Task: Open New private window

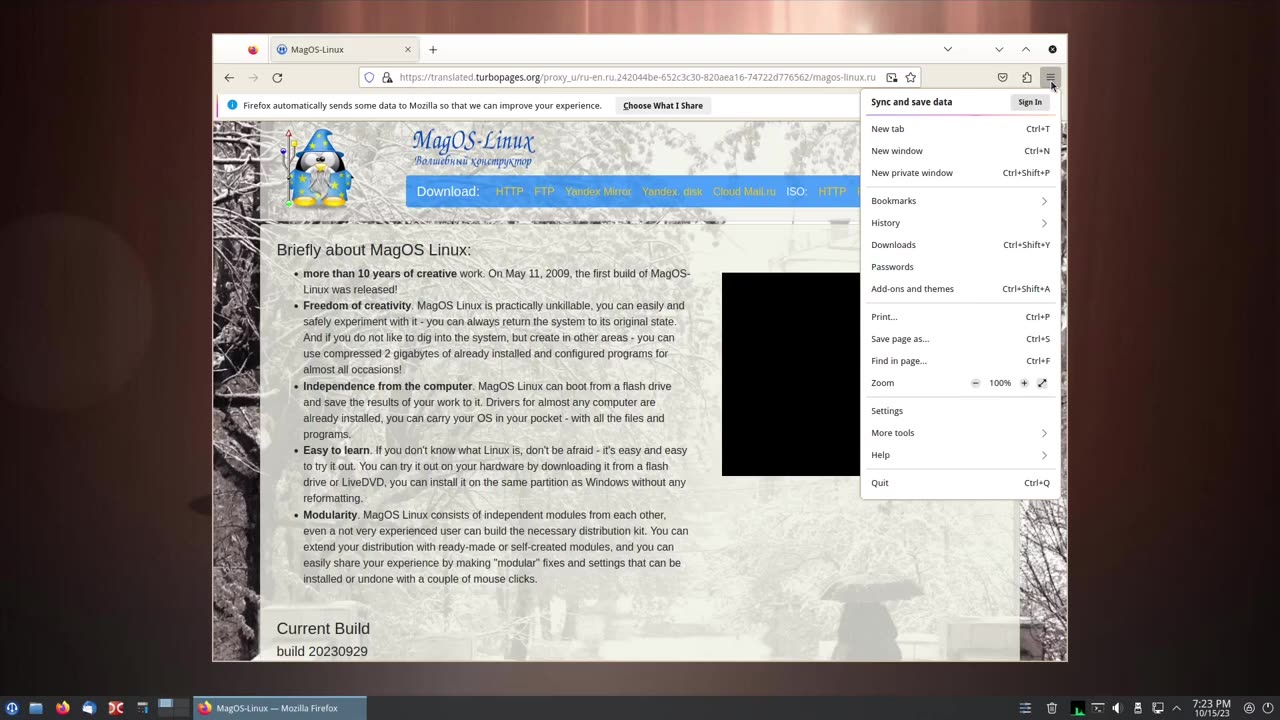Action: (959, 173)
